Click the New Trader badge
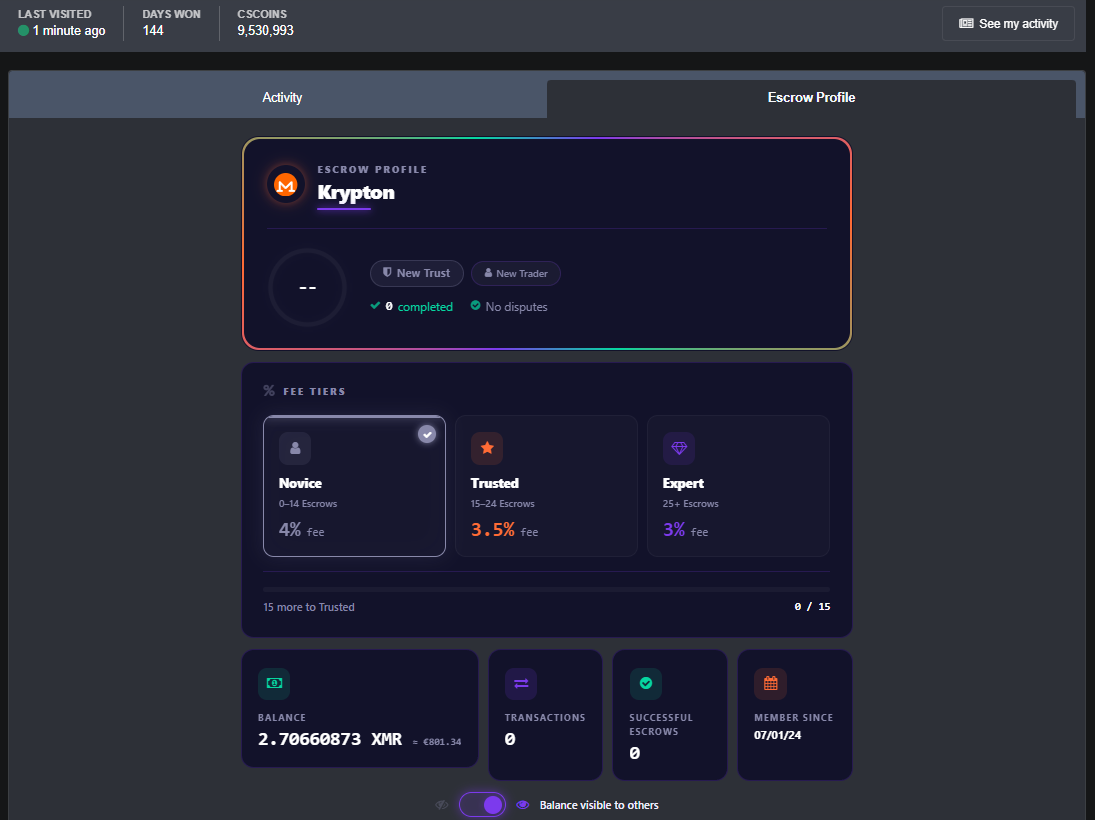 tap(516, 273)
